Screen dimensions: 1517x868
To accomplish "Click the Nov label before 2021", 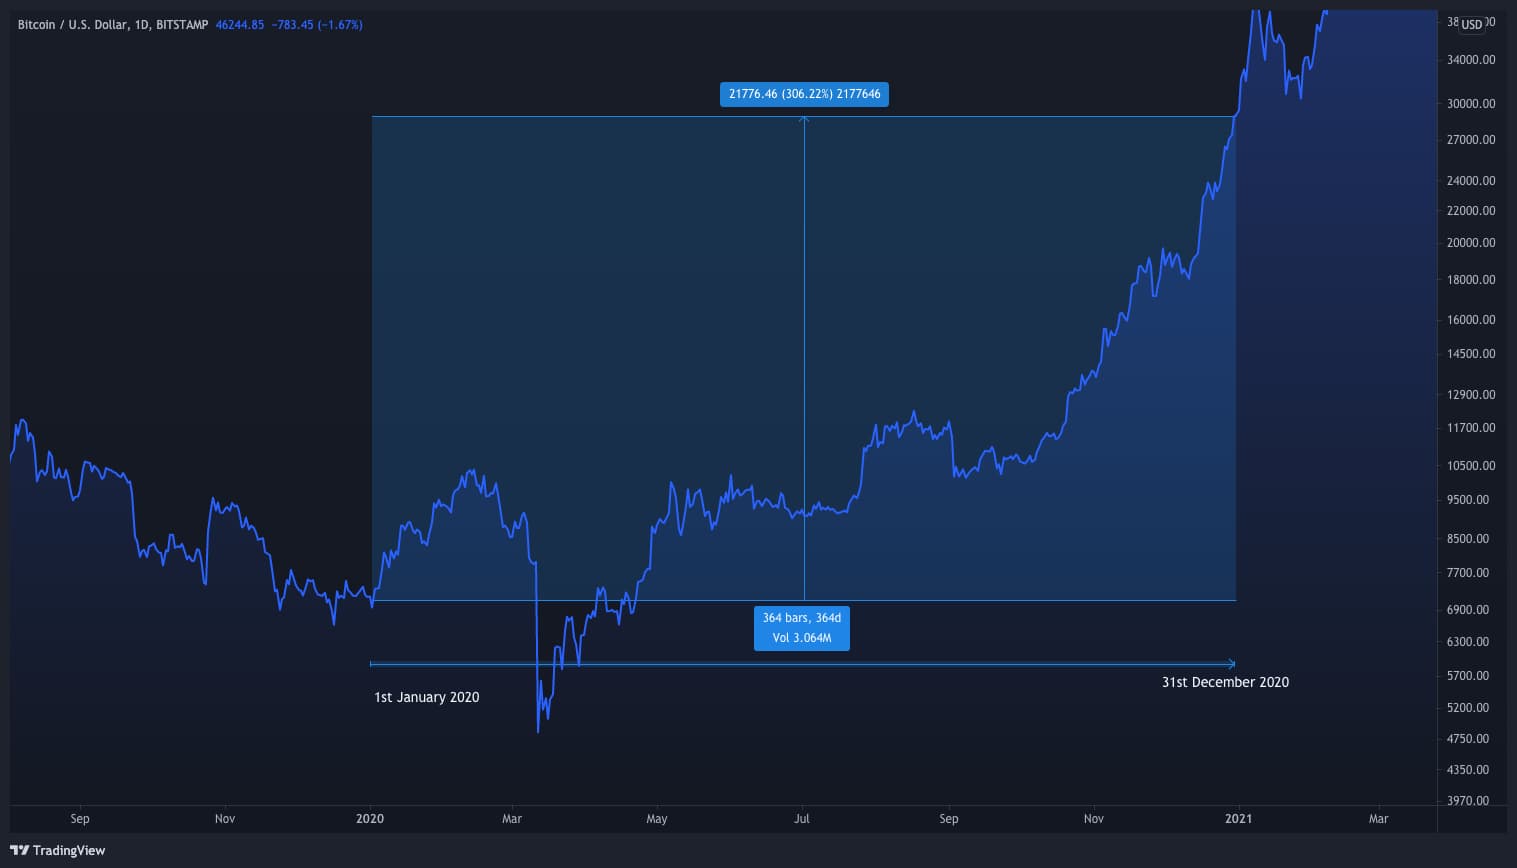I will [1094, 819].
